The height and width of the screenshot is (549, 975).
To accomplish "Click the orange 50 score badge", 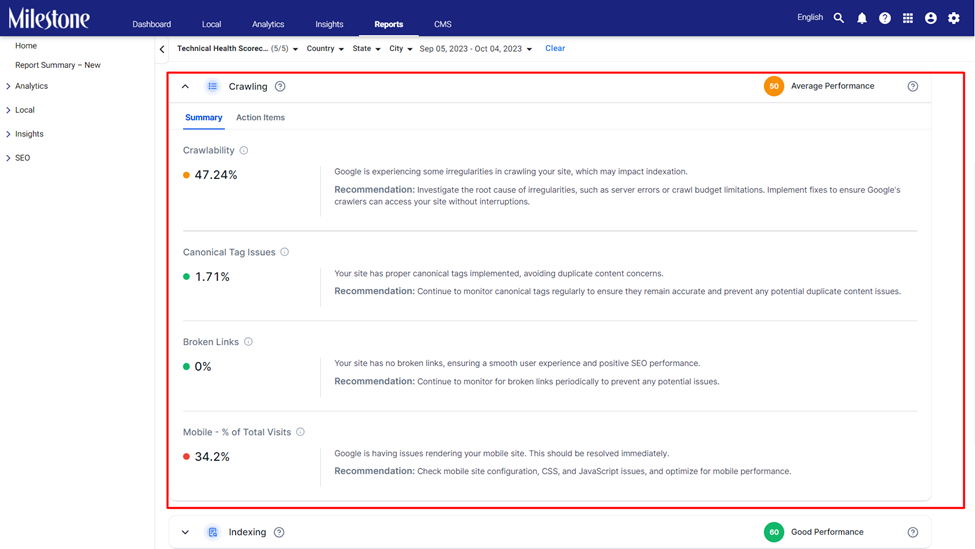I will pyautogui.click(x=774, y=86).
